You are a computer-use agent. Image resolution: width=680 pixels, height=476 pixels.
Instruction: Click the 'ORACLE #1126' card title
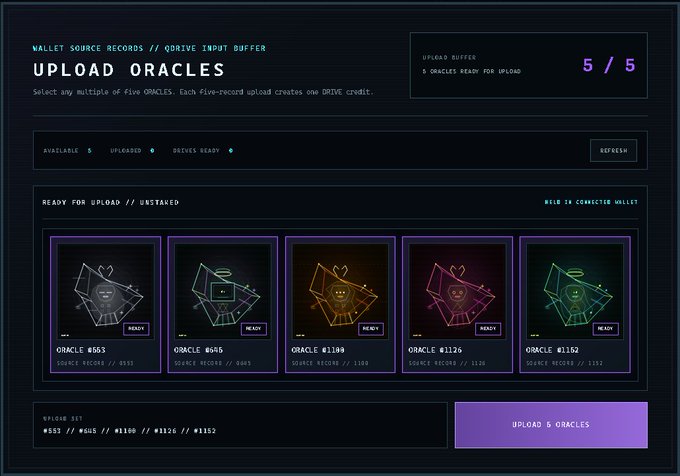tap(435, 350)
